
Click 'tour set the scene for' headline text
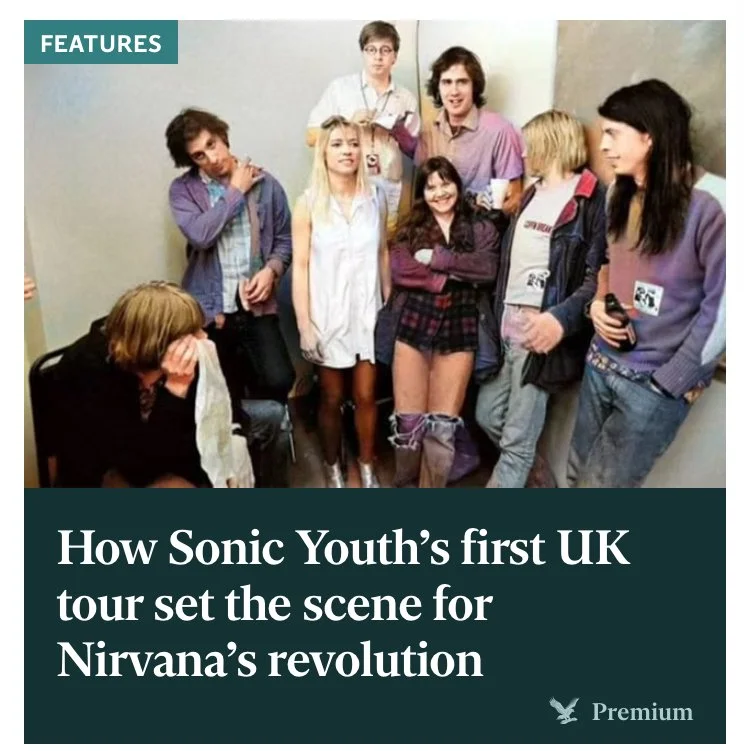[x=274, y=603]
